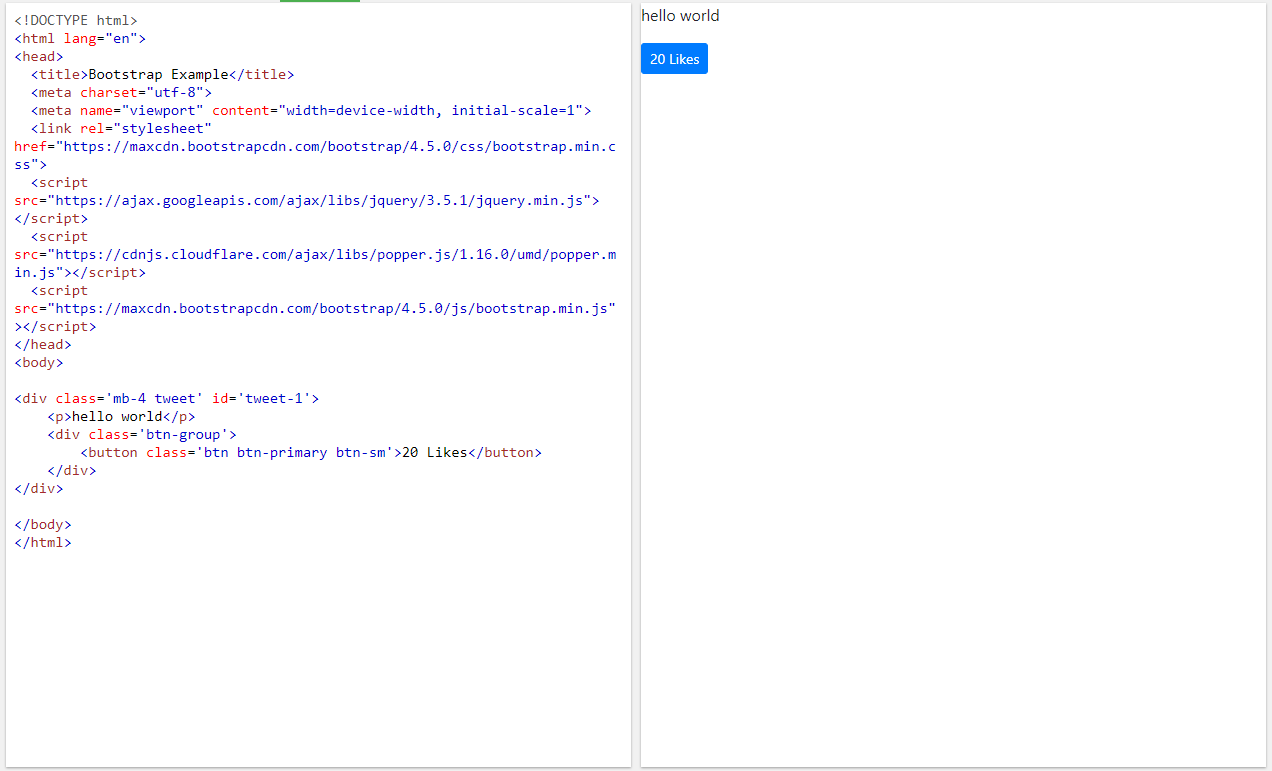The width and height of the screenshot is (1272, 771).
Task: Click the closing html tag line
Action: 43,542
